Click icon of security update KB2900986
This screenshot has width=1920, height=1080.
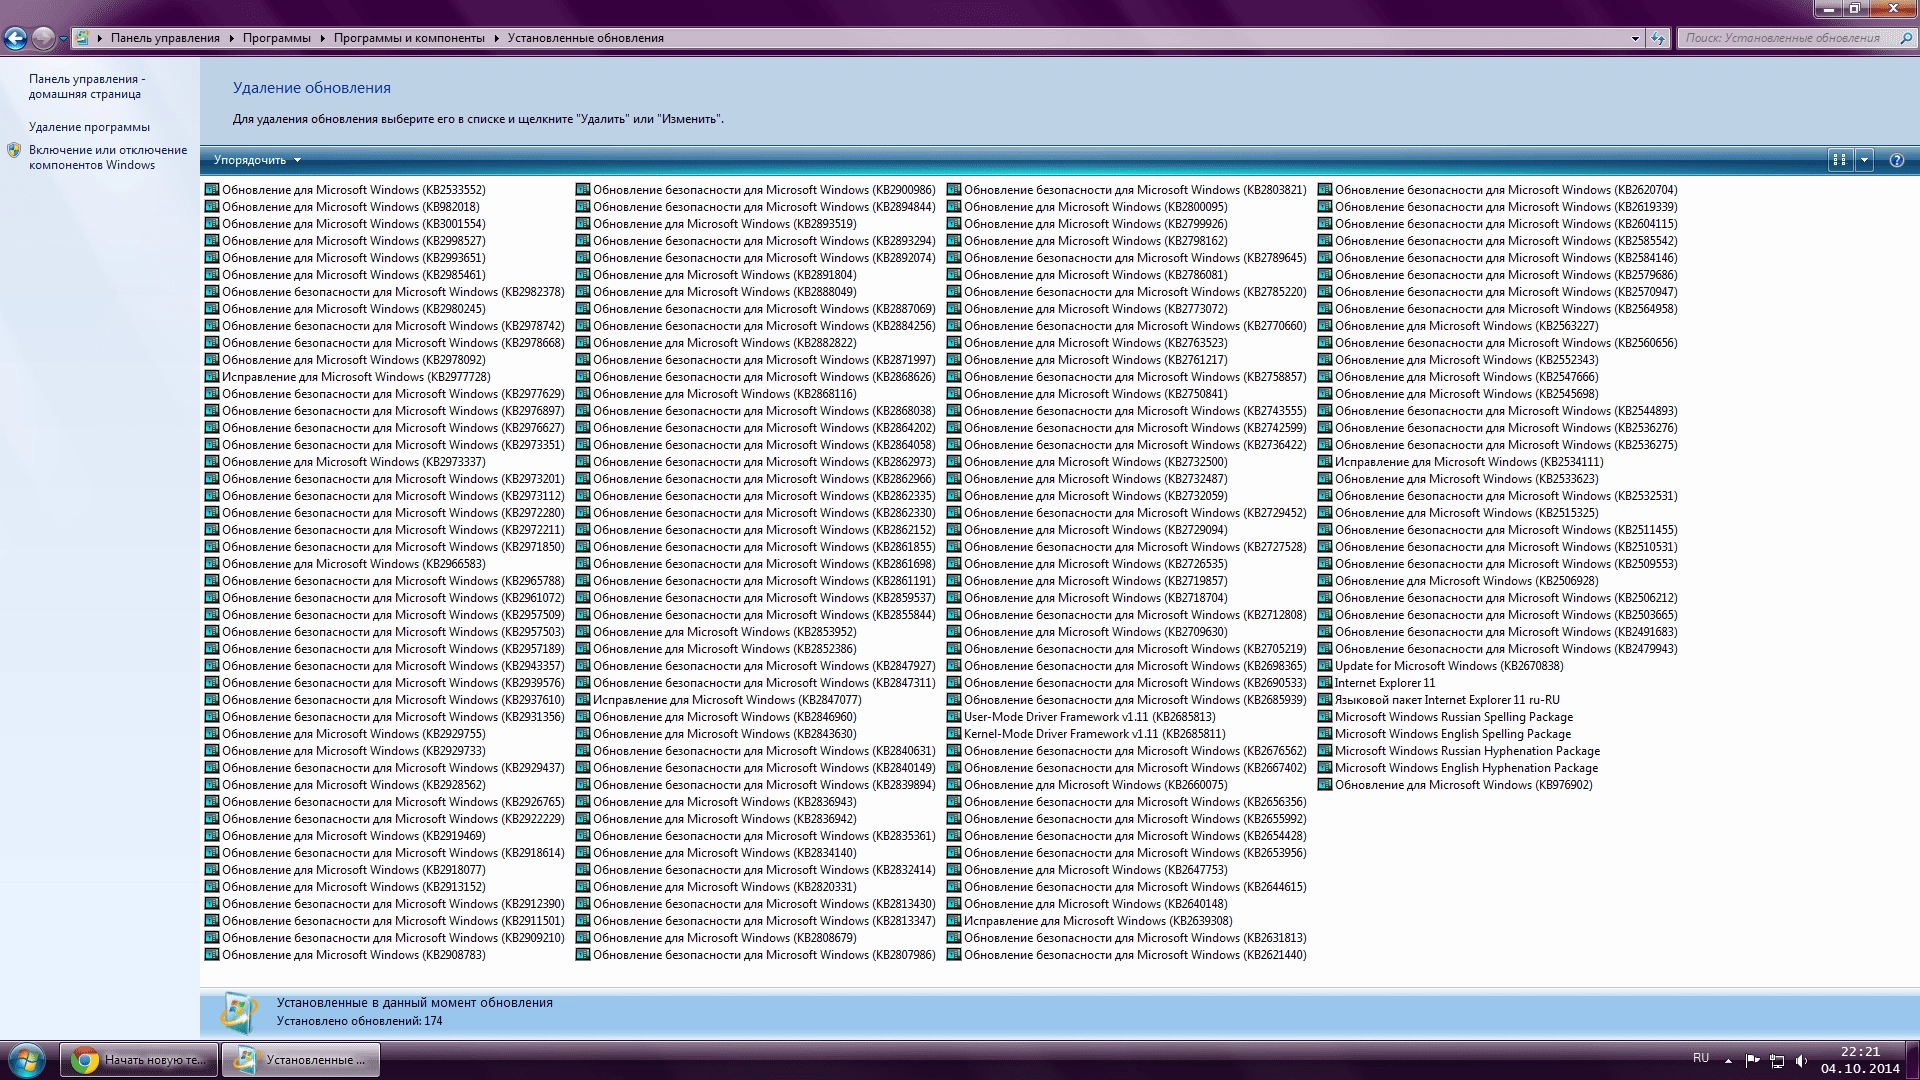(583, 189)
